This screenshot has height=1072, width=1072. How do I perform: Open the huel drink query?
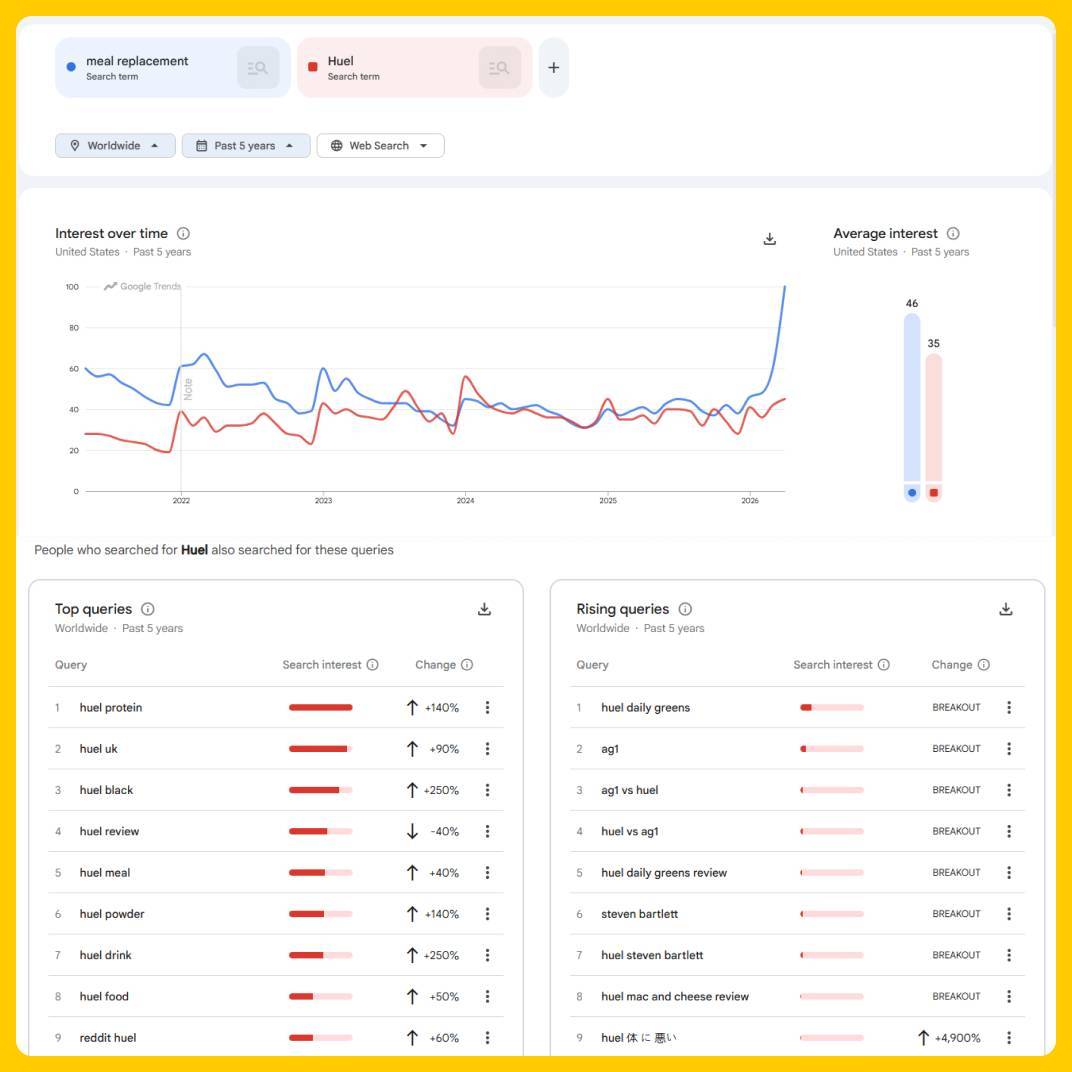[x=105, y=955]
